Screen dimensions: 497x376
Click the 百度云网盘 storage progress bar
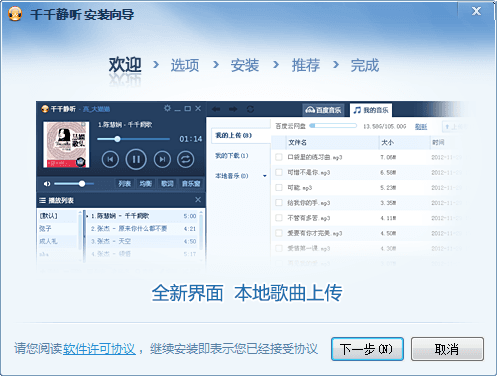333,126
